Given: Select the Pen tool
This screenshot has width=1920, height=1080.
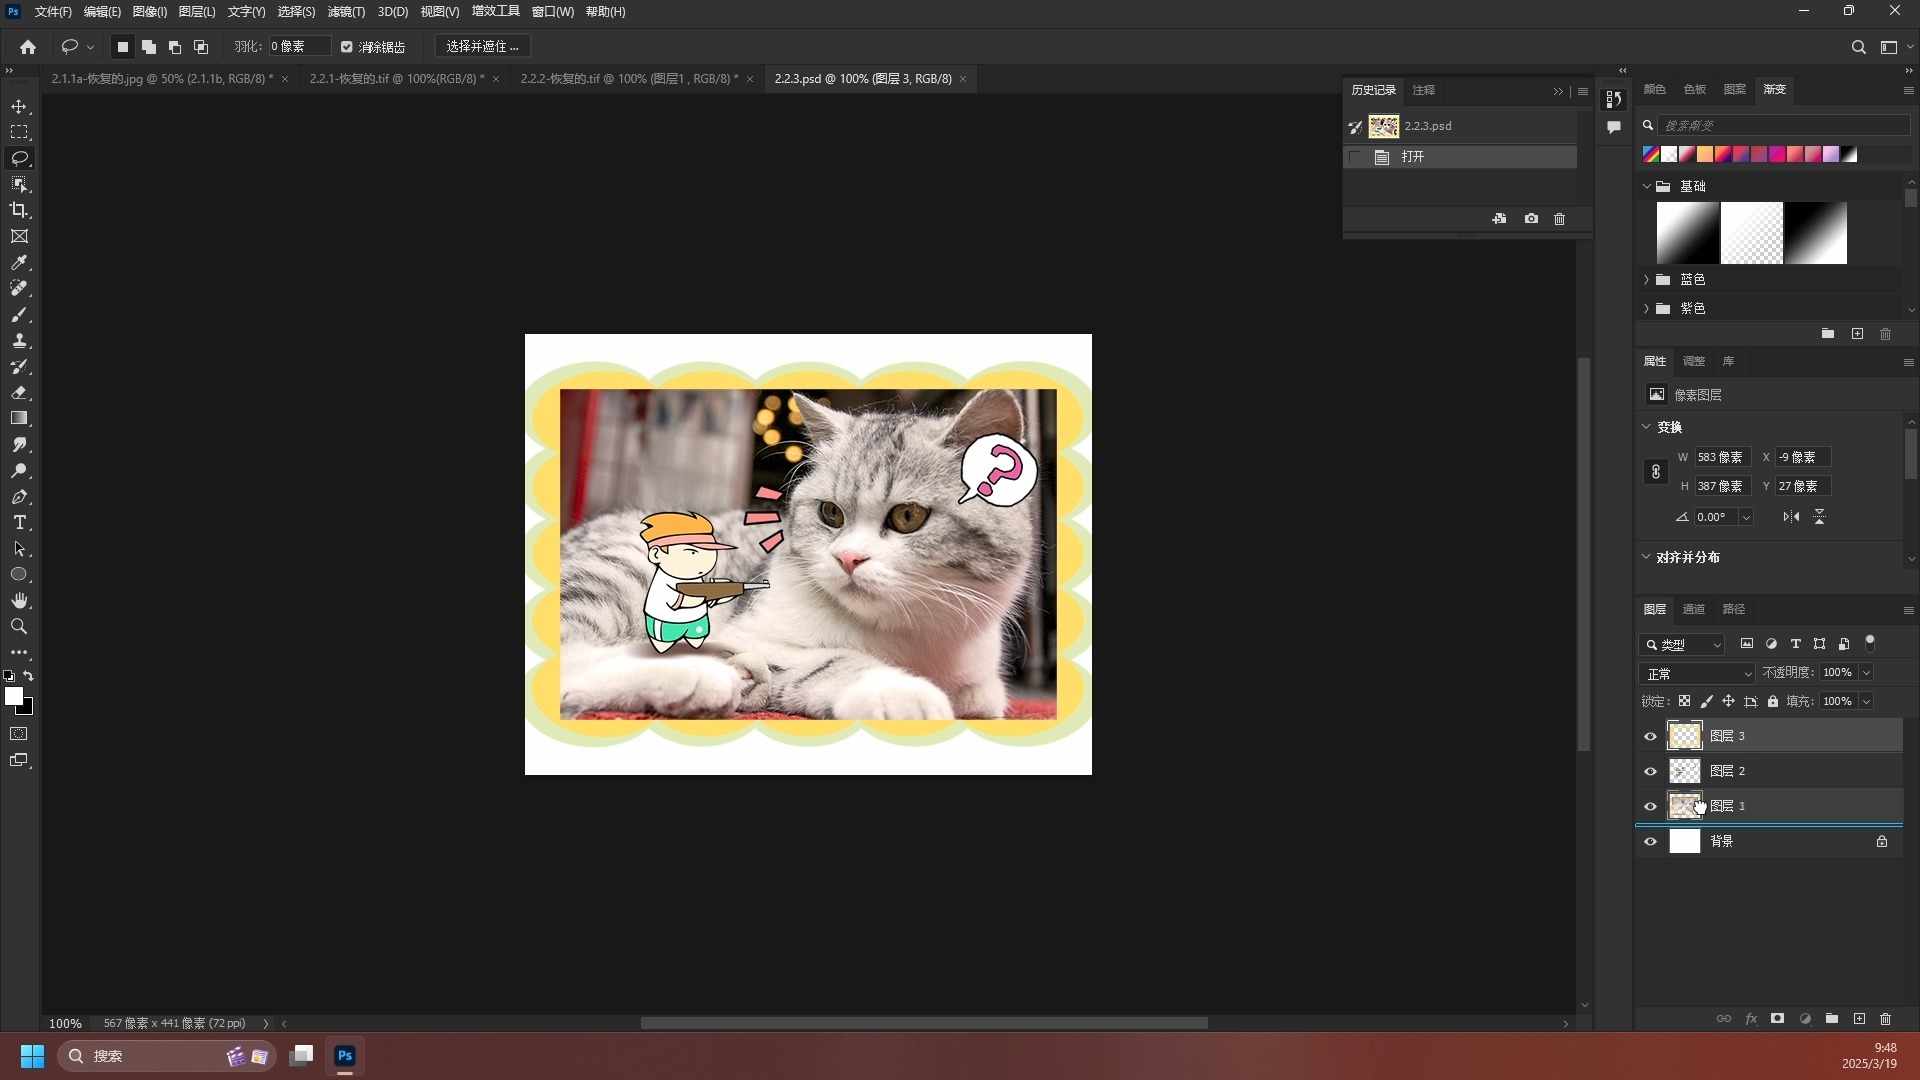Looking at the screenshot, I should (x=19, y=496).
